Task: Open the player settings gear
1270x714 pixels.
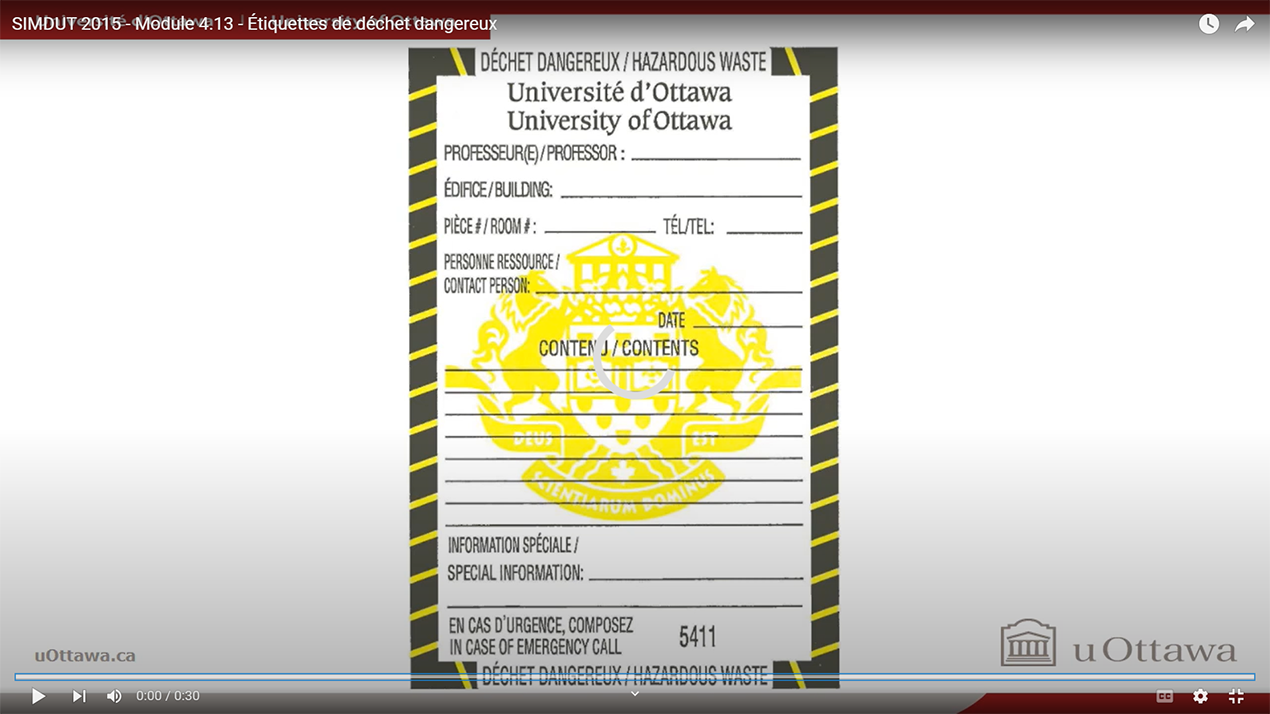Action: click(x=1200, y=696)
